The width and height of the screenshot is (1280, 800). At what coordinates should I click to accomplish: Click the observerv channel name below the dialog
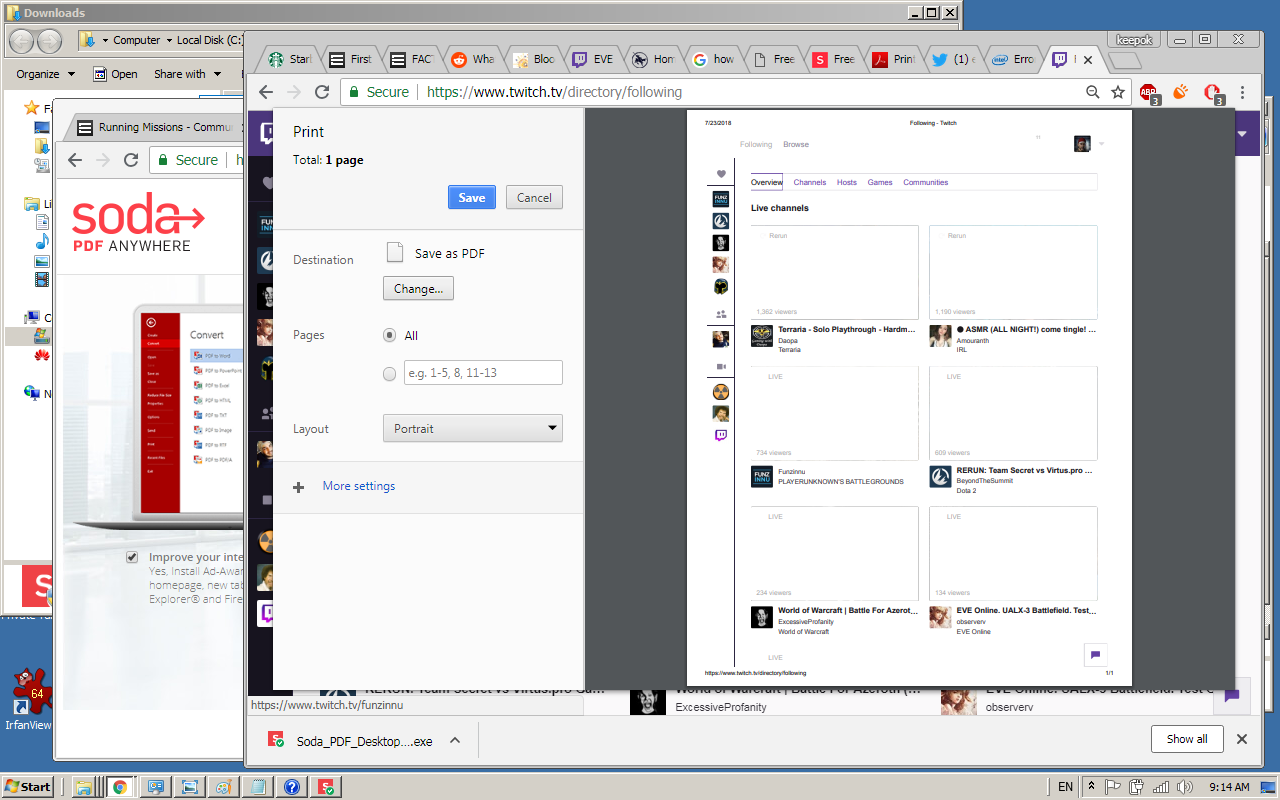[1009, 707]
